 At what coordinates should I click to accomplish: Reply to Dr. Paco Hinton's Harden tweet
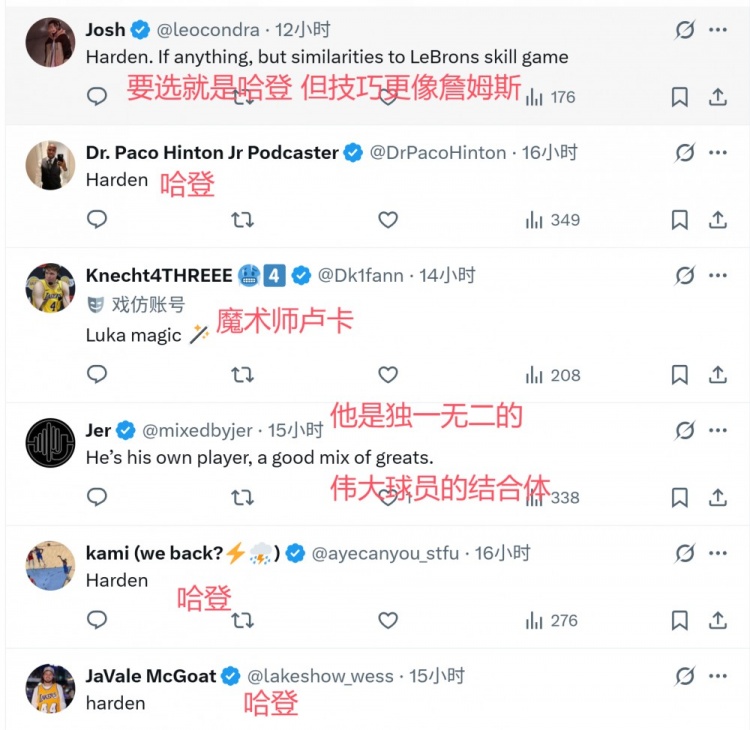[x=97, y=220]
